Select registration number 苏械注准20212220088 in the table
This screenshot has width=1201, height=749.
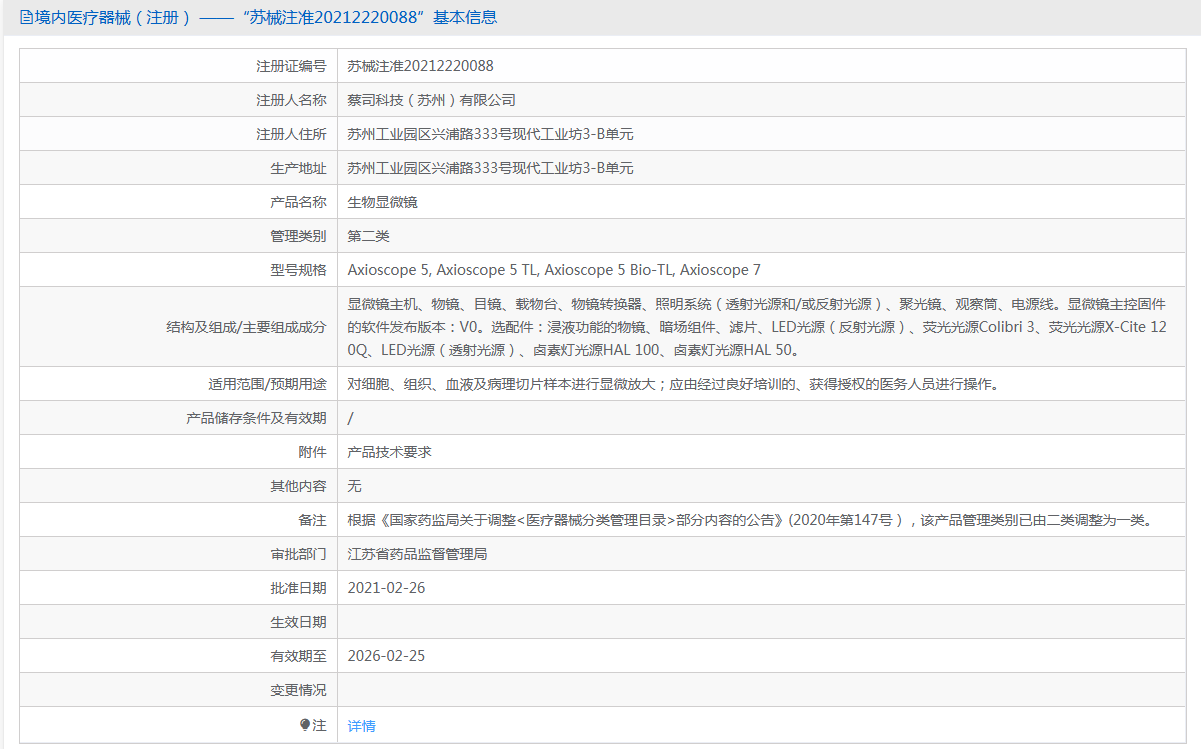pos(420,66)
